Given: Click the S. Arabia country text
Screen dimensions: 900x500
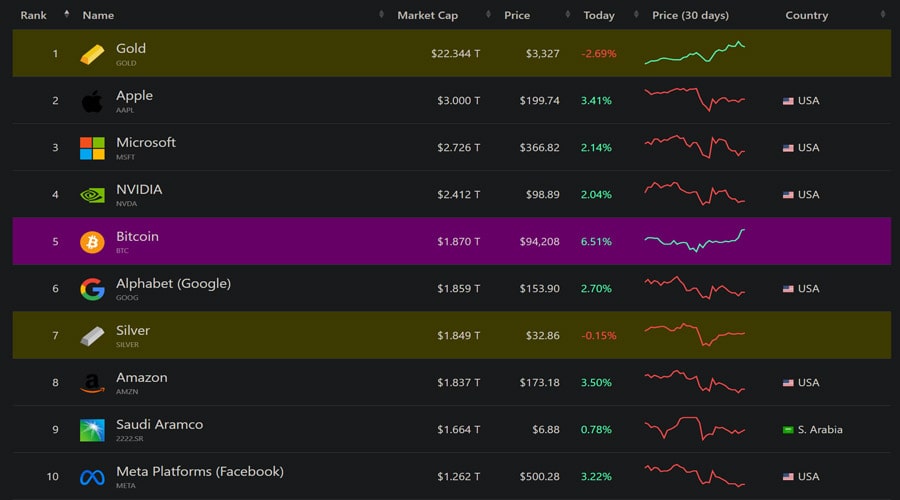Looking at the screenshot, I should point(820,430).
